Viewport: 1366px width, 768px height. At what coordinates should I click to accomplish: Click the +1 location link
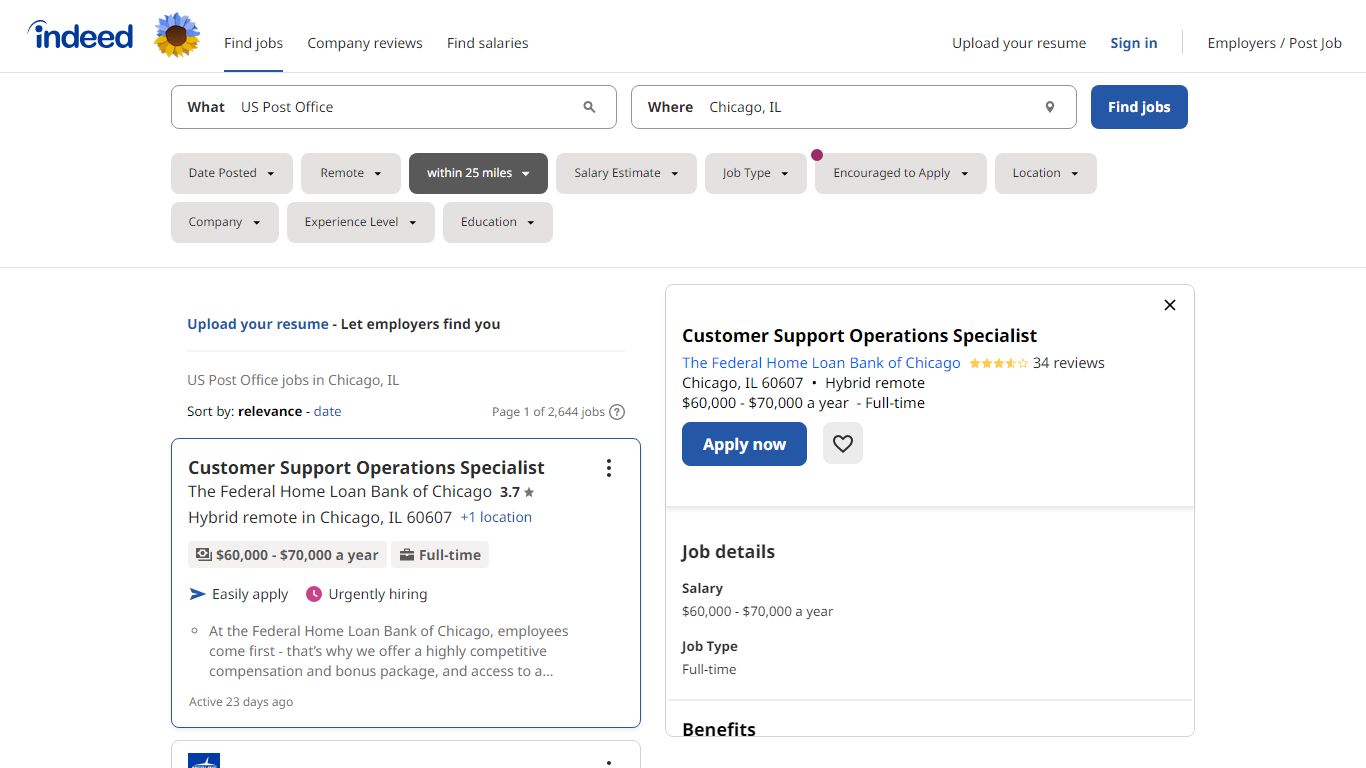click(x=496, y=517)
